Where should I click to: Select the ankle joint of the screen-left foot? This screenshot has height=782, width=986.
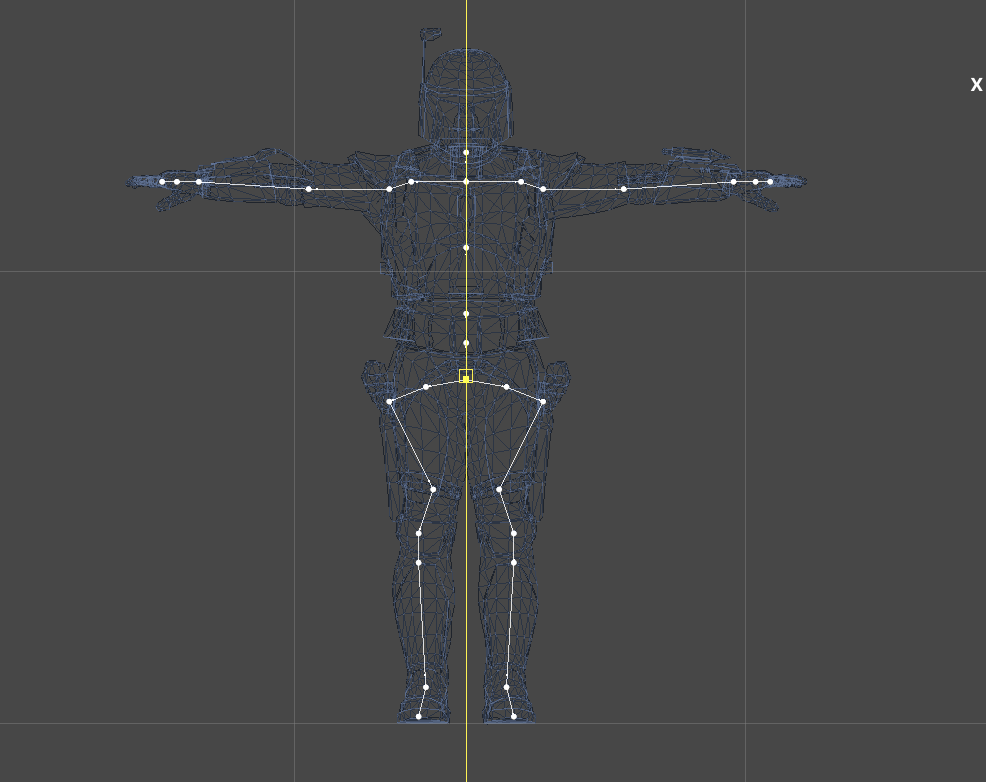pyautogui.click(x=426, y=687)
